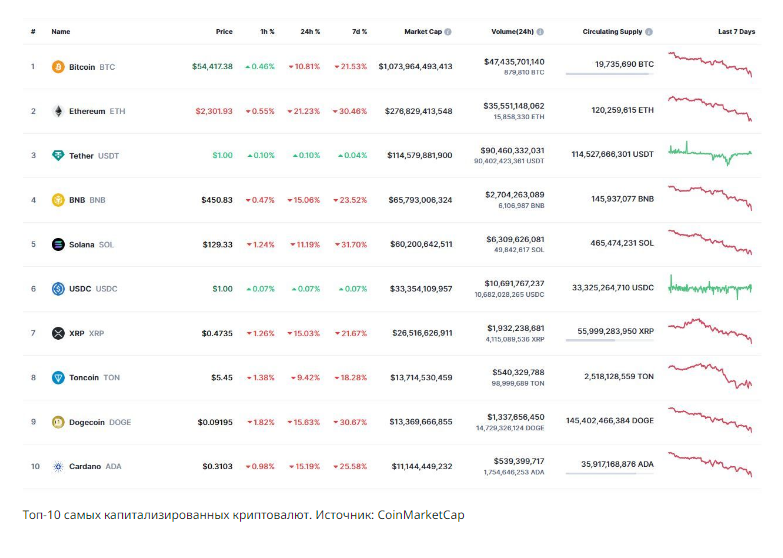The image size is (783, 558).
Task: Click the info icon next to Circulating Supply
Action: [649, 31]
